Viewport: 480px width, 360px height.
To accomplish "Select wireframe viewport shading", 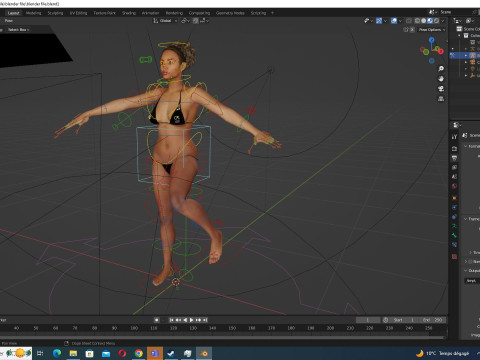I will (417, 21).
